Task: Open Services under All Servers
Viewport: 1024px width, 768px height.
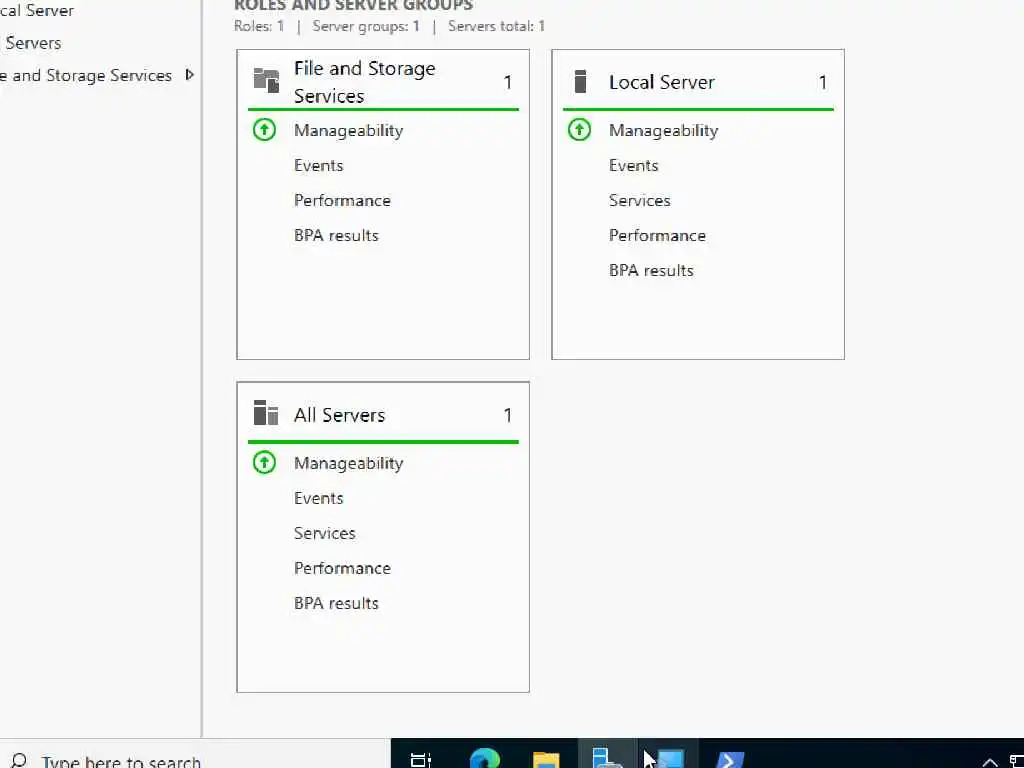Action: point(325,534)
